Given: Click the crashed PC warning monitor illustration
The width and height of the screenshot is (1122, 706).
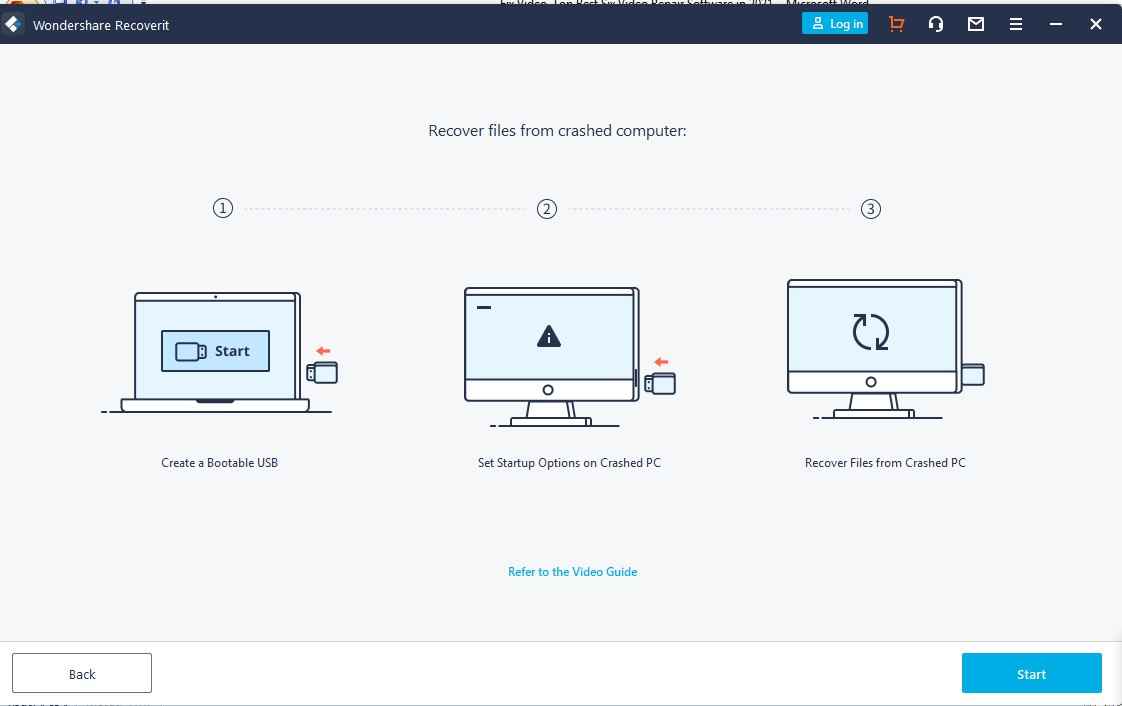Looking at the screenshot, I should pyautogui.click(x=570, y=356).
